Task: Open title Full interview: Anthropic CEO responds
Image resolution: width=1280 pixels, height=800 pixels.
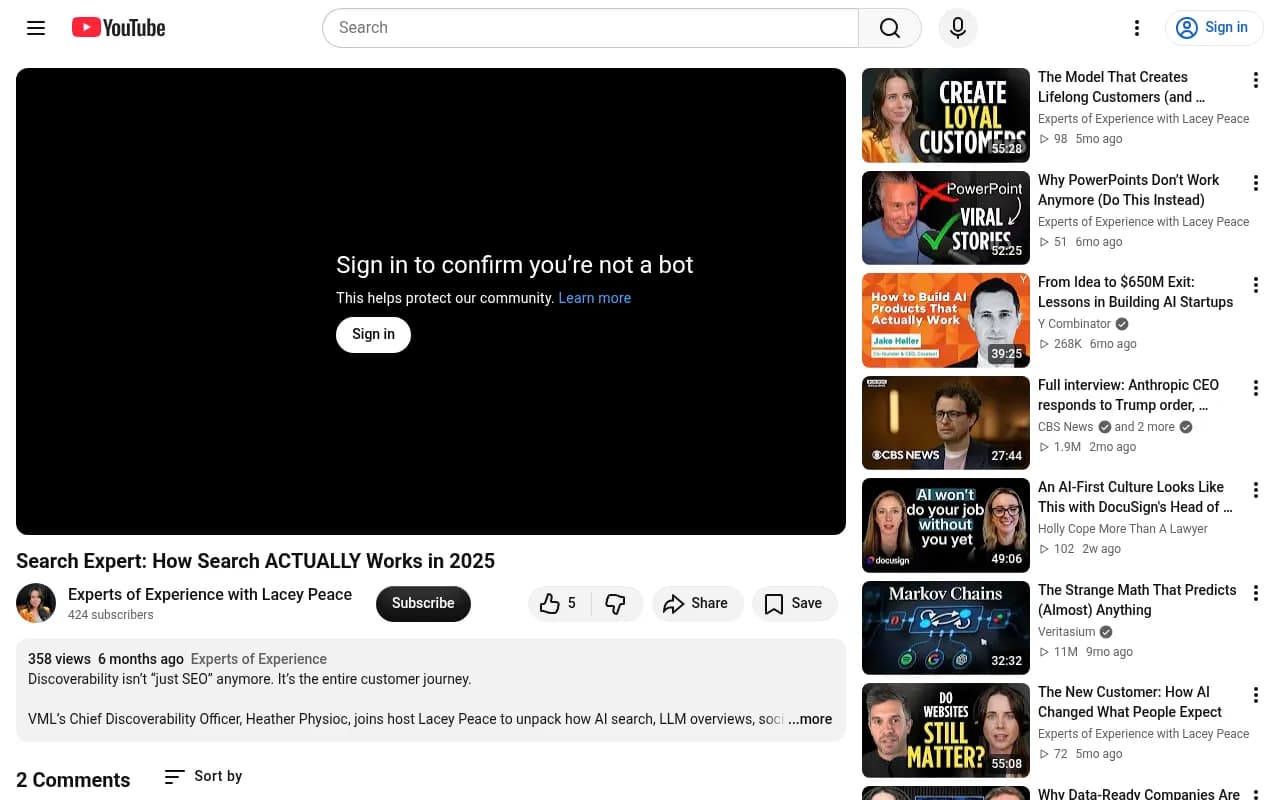Action: click(1128, 395)
